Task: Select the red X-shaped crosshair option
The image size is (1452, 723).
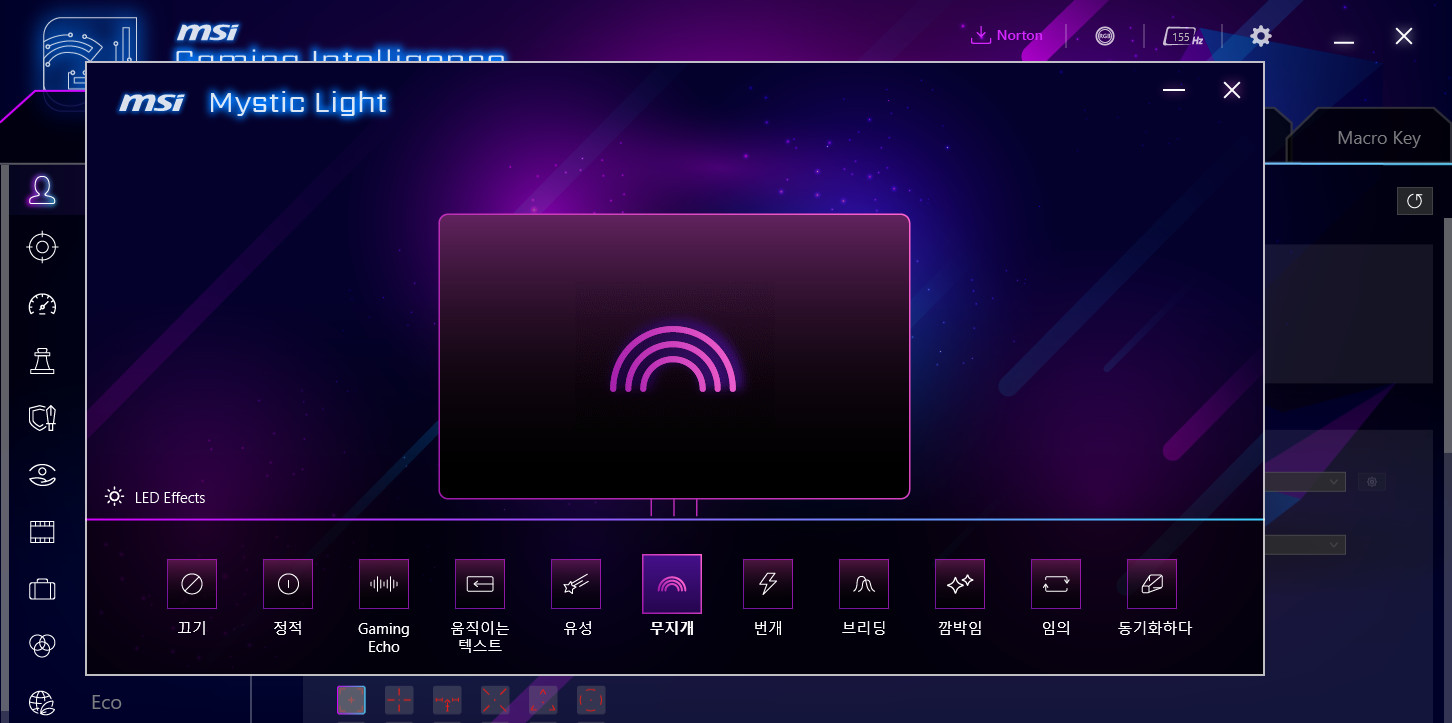Action: coord(495,700)
